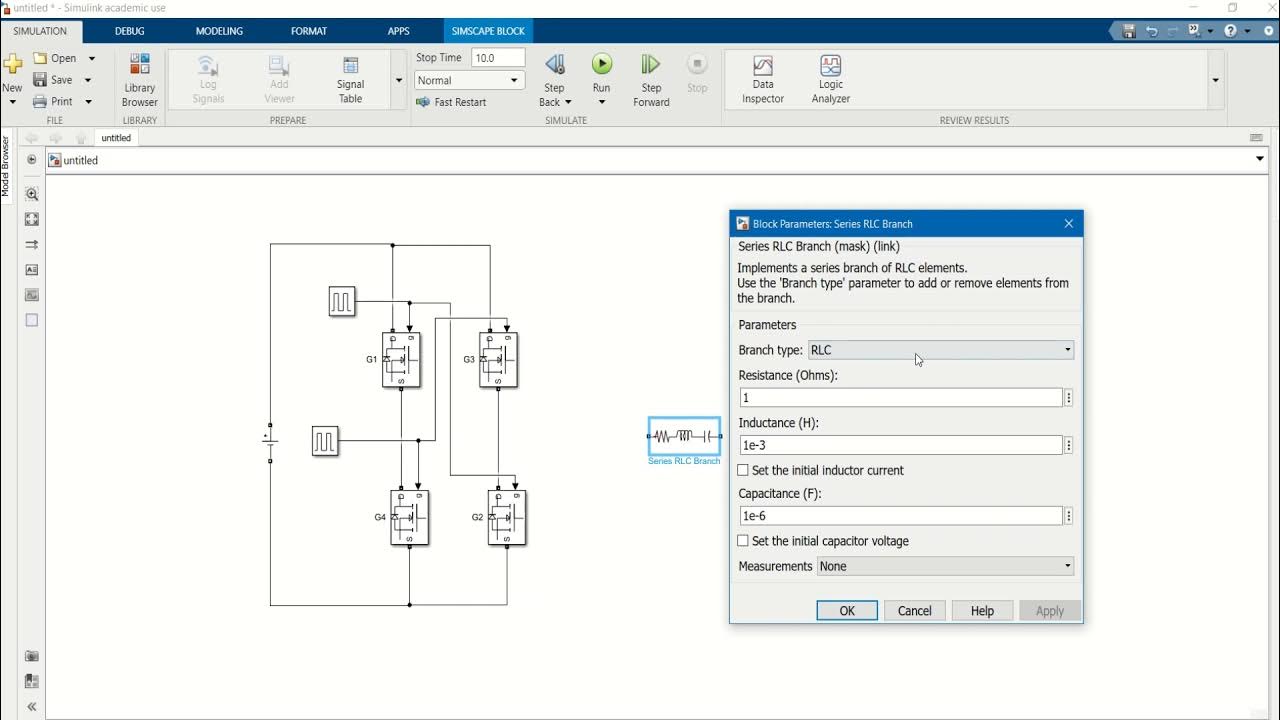The image size is (1280, 720).
Task: Click Cancel in Block Parameters dialog
Action: pos(915,611)
